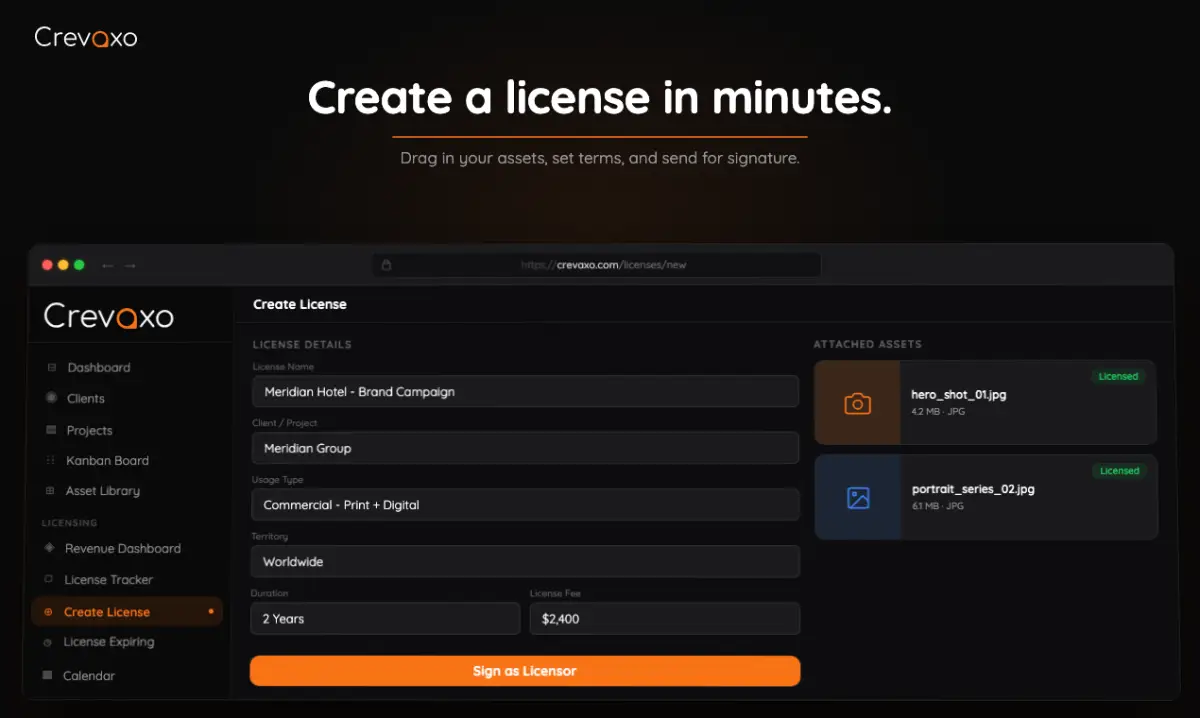Click the Calendar sidebar icon
Image resolution: width=1200 pixels, height=718 pixels.
[47, 675]
